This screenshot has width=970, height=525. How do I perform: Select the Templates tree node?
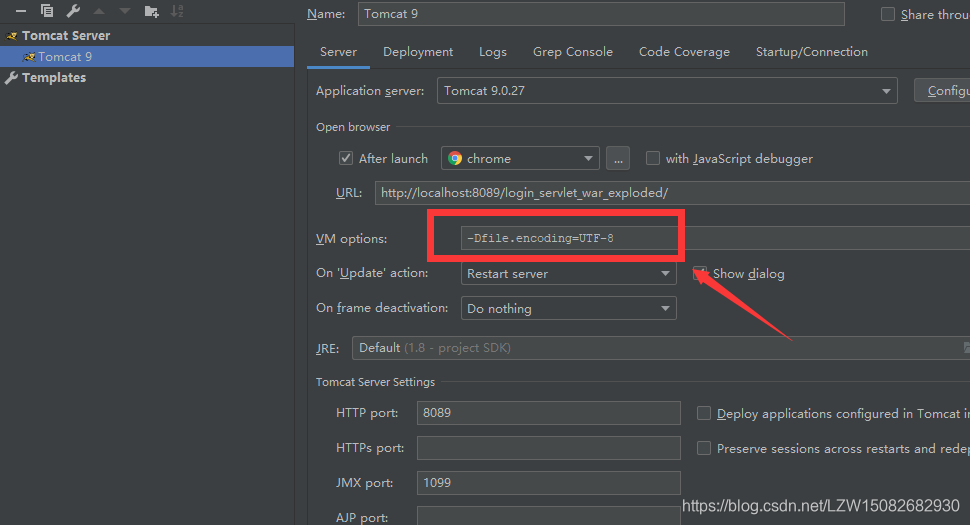[x=54, y=78]
